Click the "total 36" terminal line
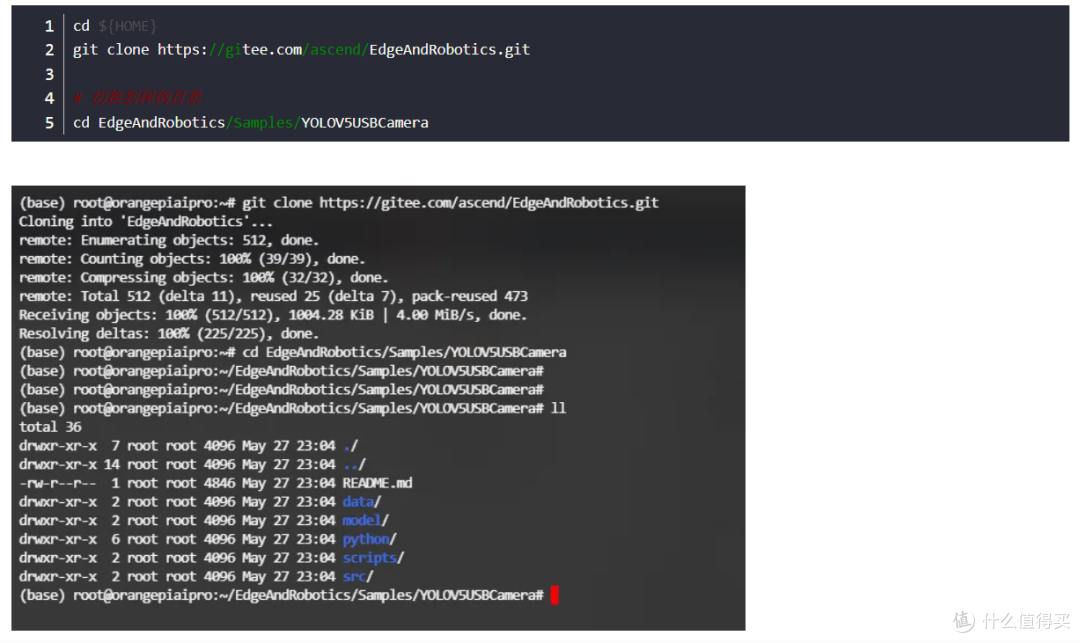 tap(50, 427)
